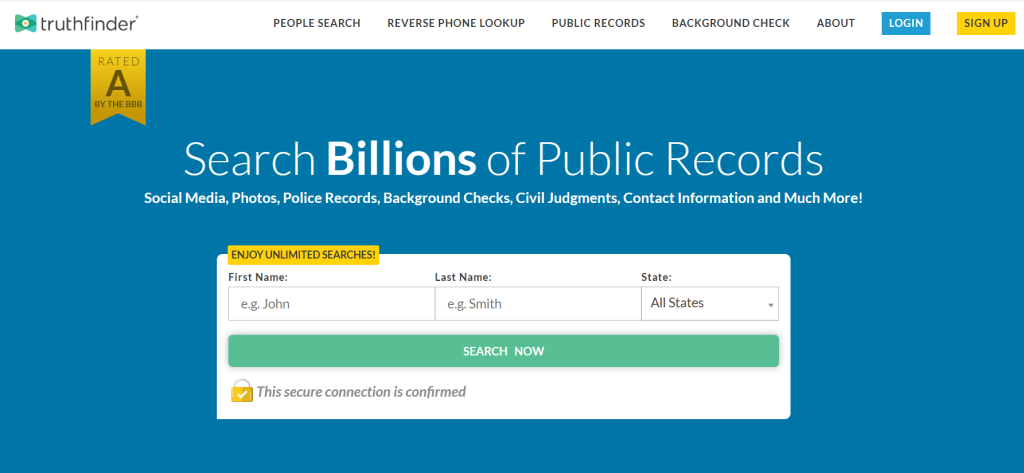The width and height of the screenshot is (1024, 473).
Task: Go to Reverse Phone Lookup page
Action: point(455,23)
